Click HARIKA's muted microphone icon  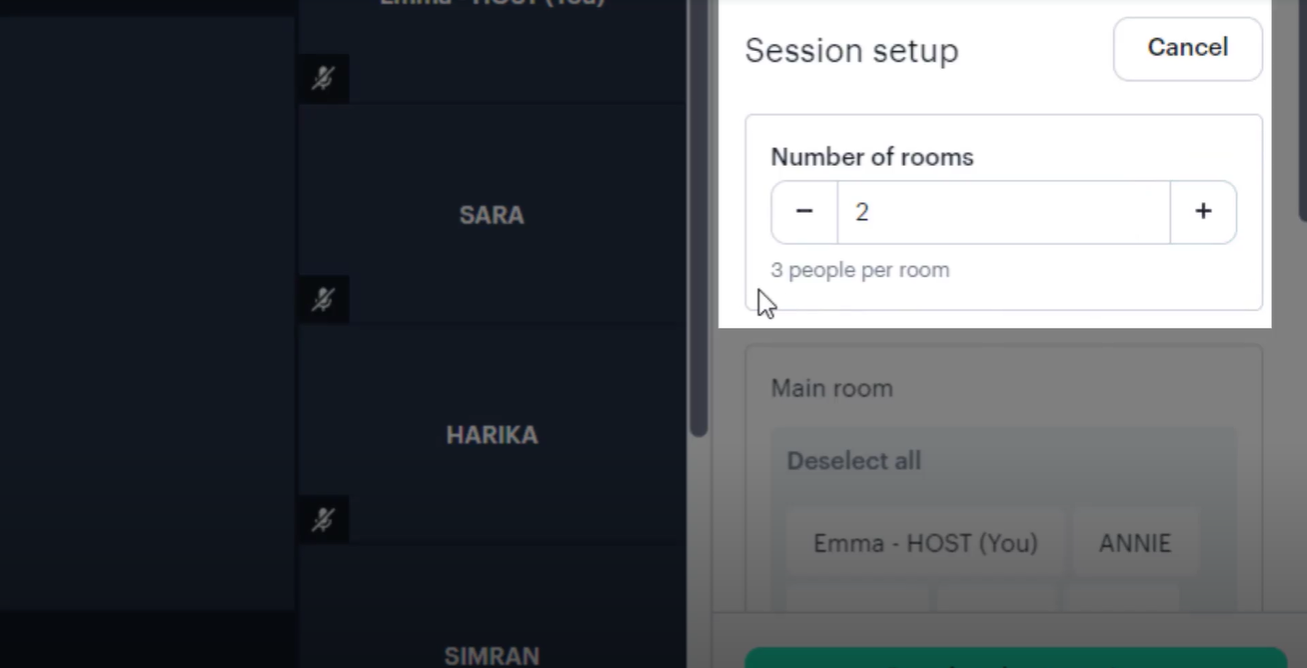point(322,519)
